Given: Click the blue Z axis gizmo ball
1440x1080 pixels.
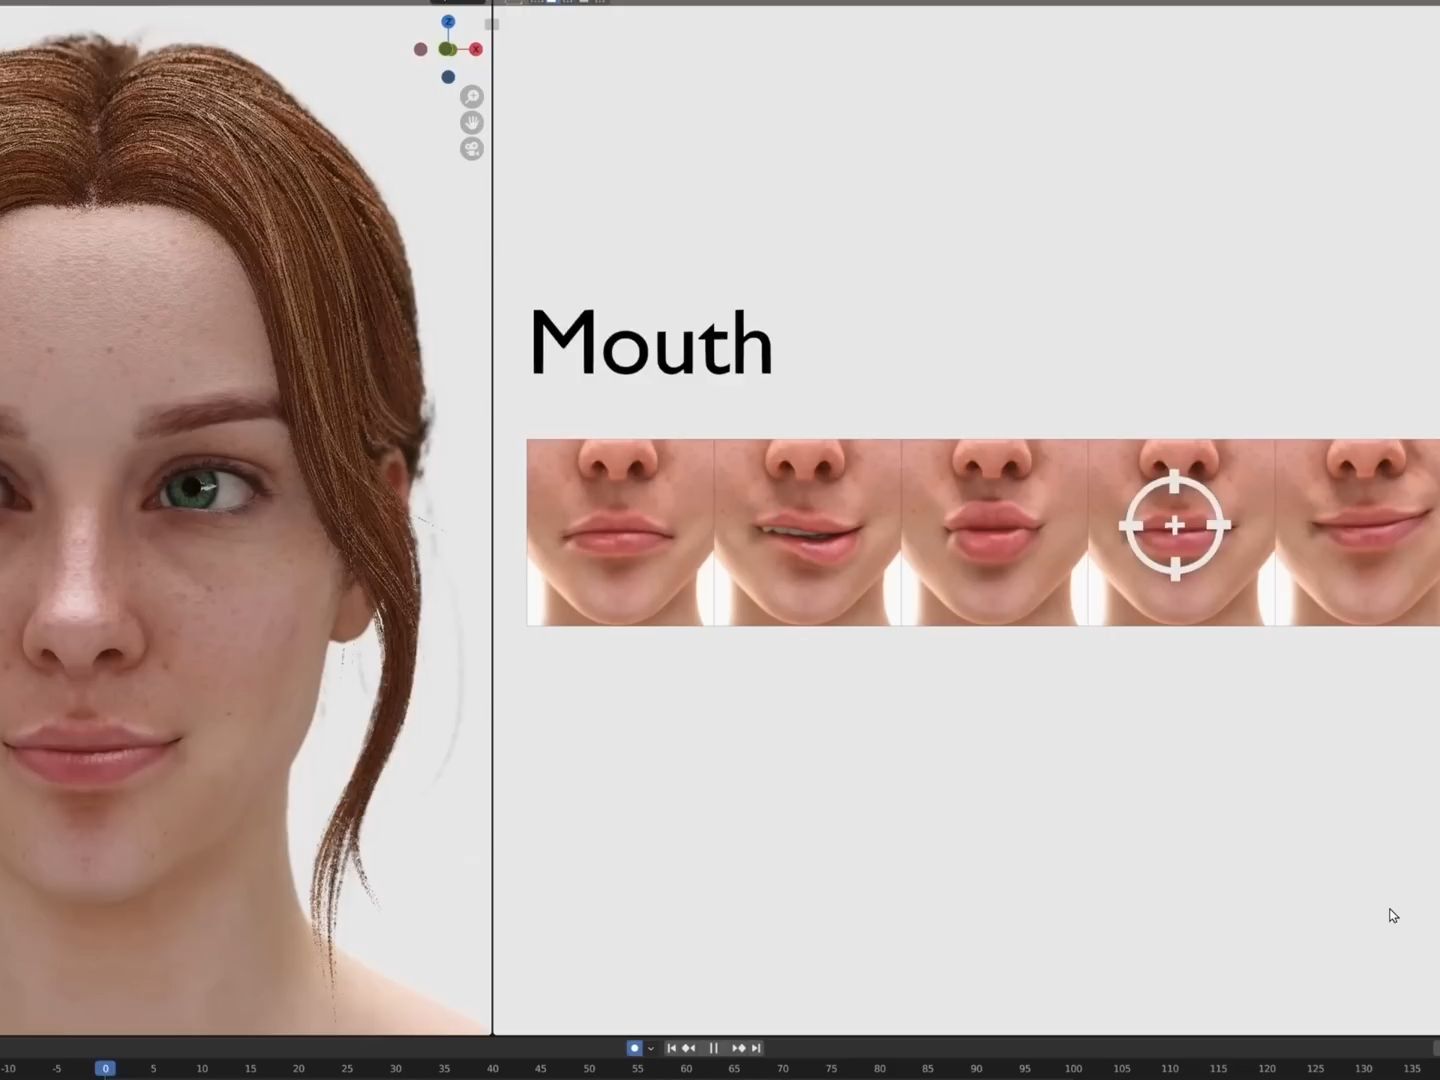Looking at the screenshot, I should [x=448, y=22].
